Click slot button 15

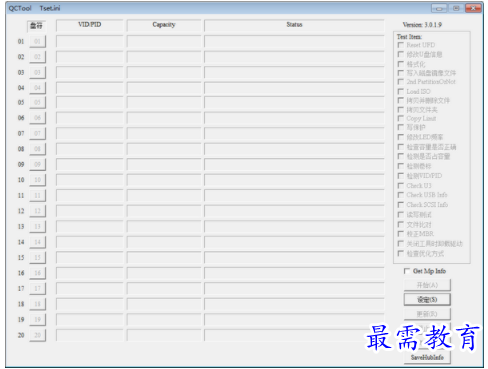click(x=37, y=257)
